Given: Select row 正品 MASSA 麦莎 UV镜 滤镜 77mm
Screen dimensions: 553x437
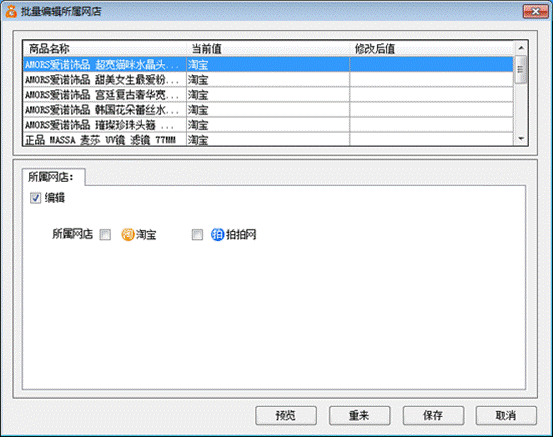Looking at the screenshot, I should 268,139.
